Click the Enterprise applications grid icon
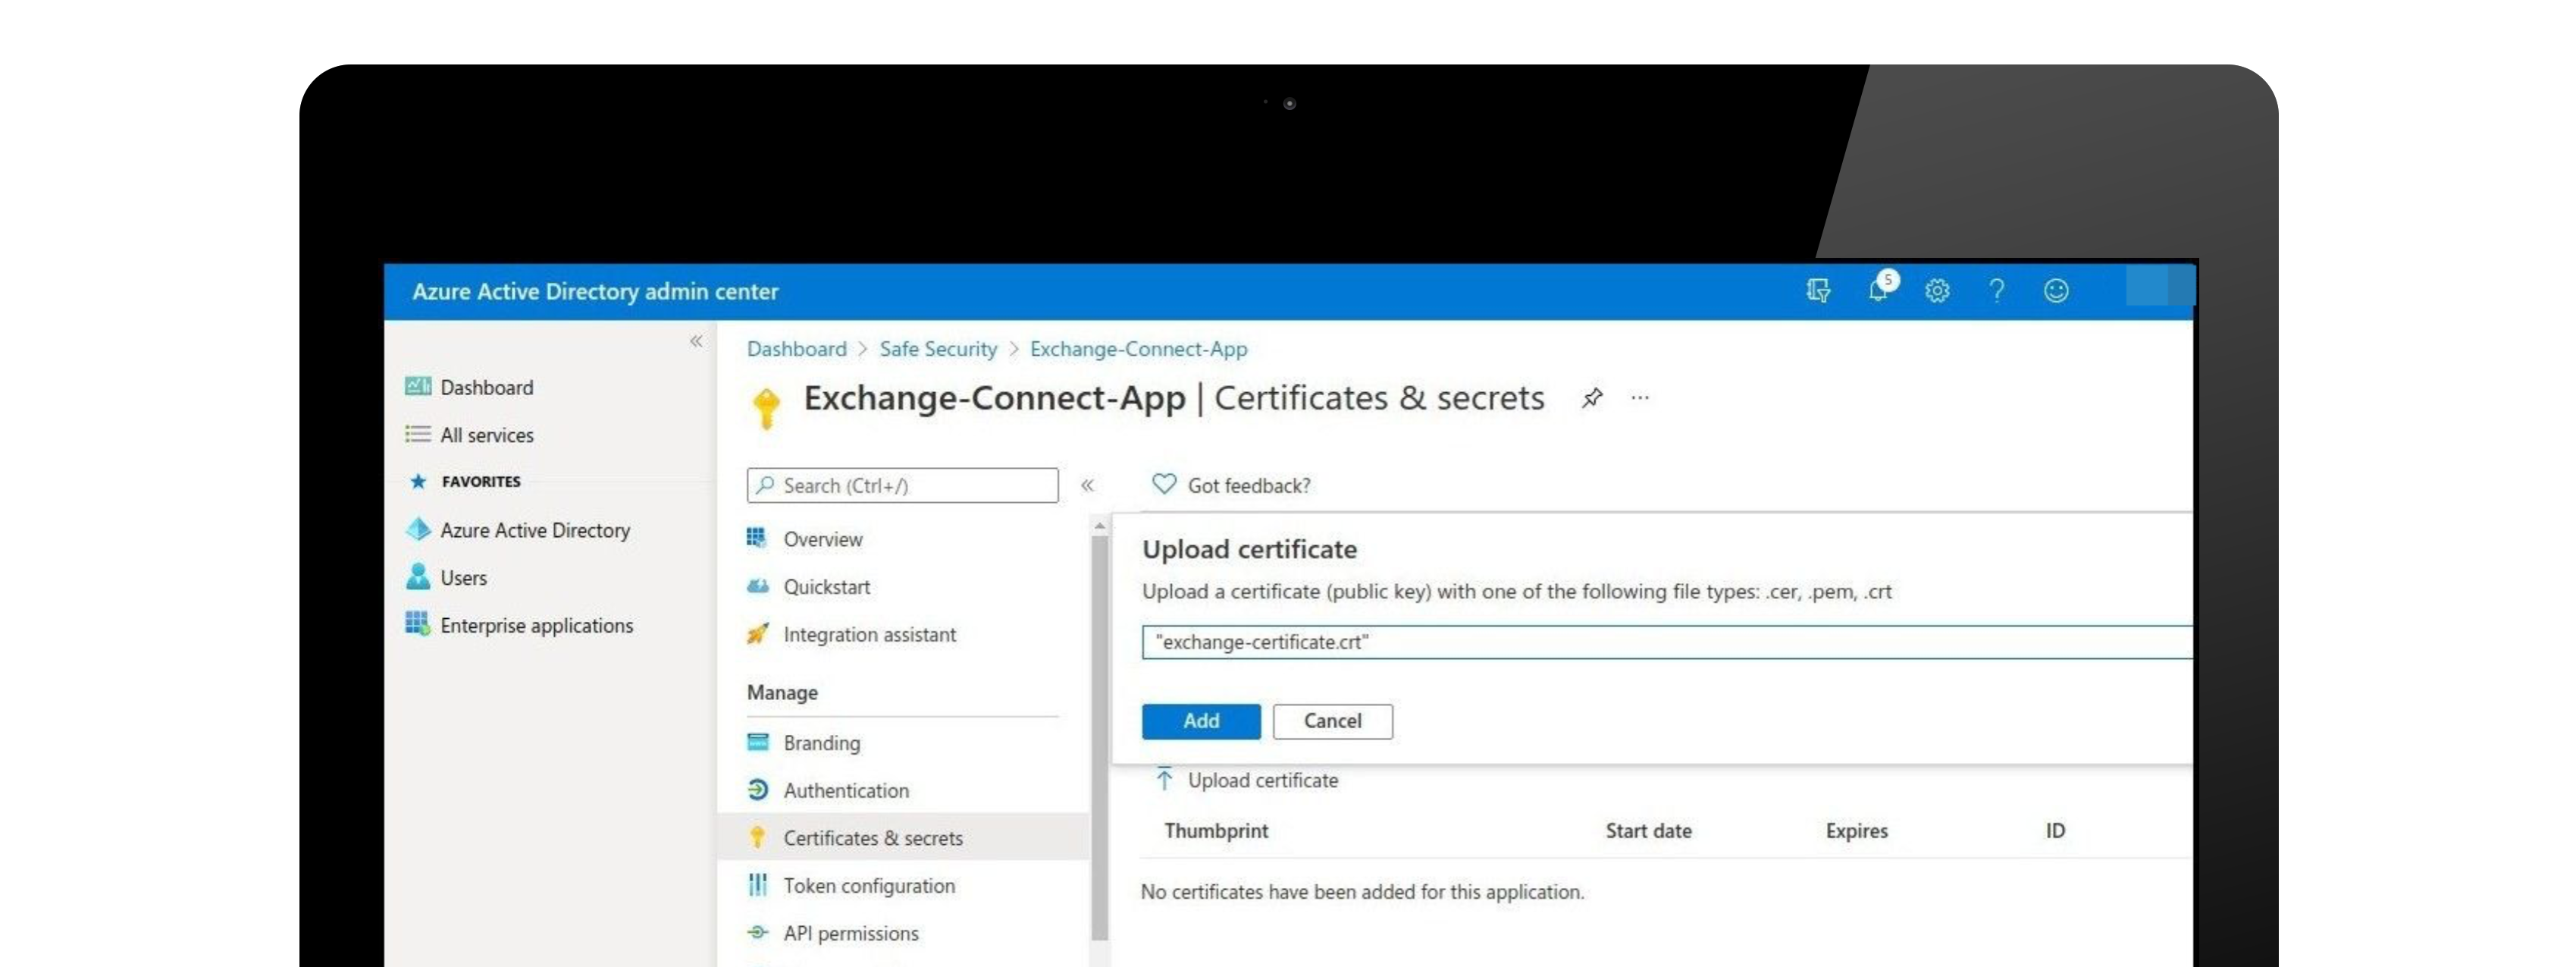The width and height of the screenshot is (2576, 967). tap(418, 624)
